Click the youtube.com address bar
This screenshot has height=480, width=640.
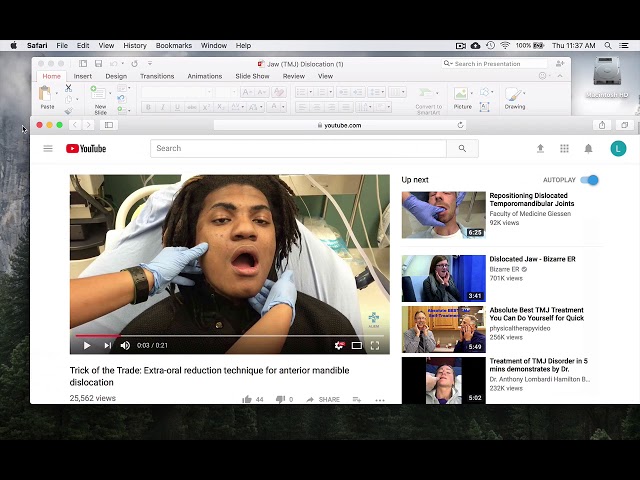[340, 125]
